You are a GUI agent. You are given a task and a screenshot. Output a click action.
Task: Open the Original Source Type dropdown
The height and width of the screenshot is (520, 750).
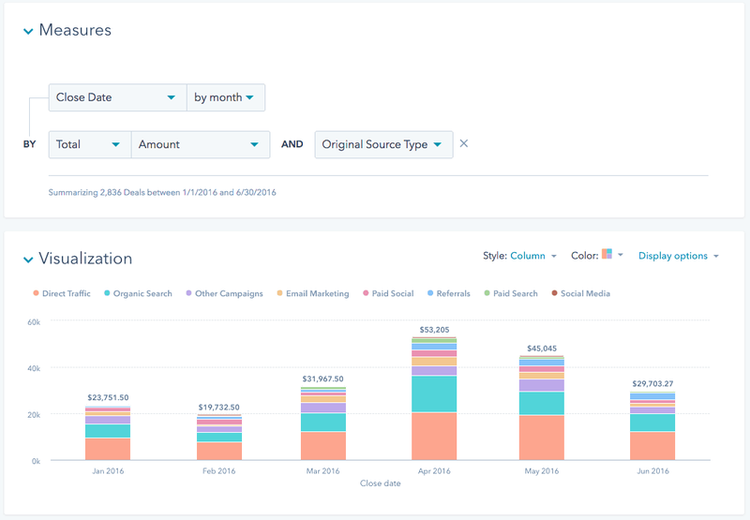pos(384,144)
